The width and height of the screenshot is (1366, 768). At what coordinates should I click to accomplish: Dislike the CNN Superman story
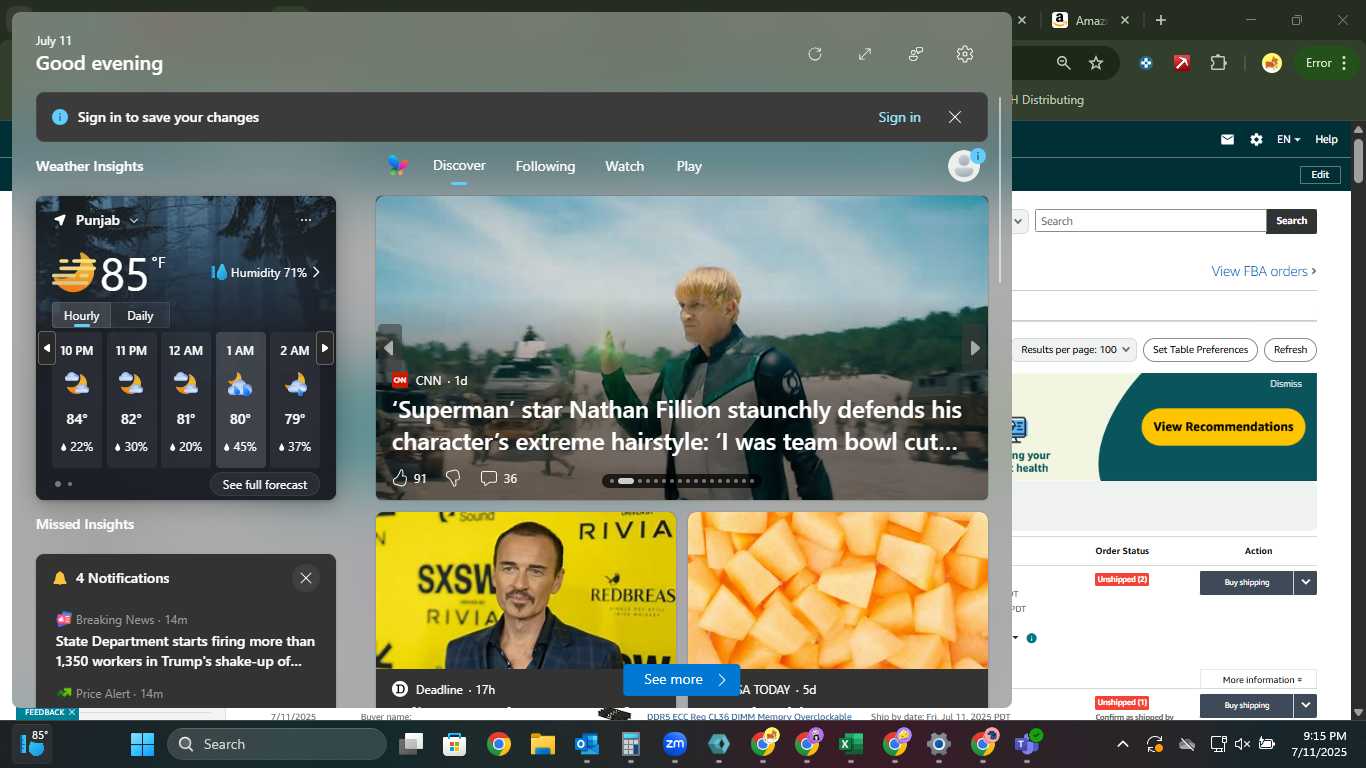click(453, 478)
